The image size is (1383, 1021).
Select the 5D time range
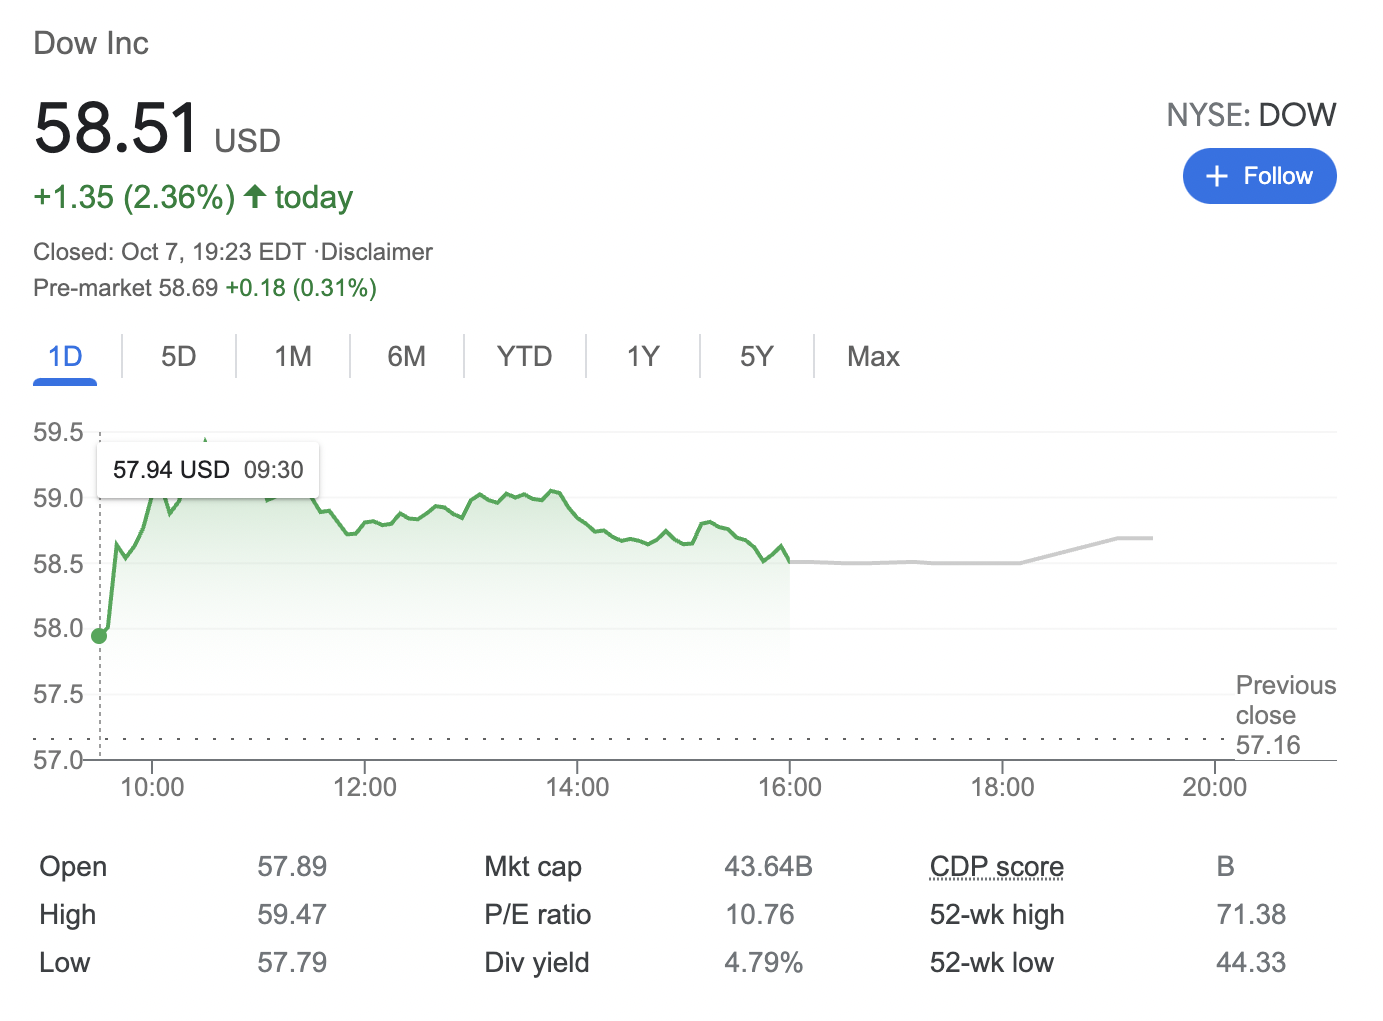click(178, 356)
